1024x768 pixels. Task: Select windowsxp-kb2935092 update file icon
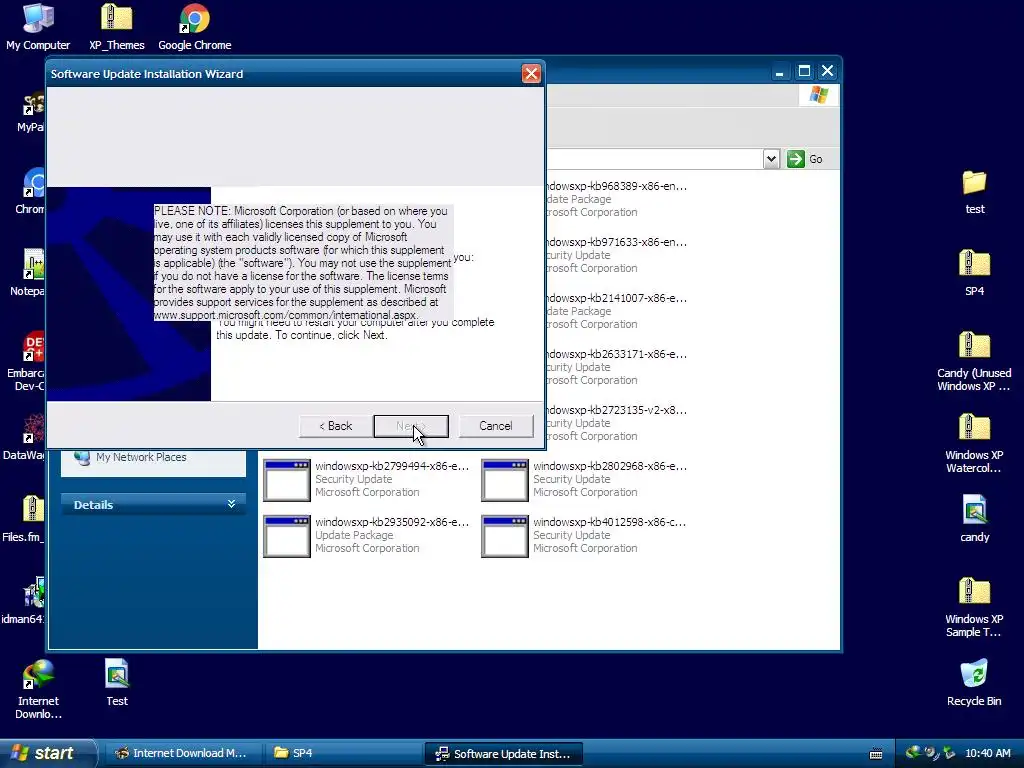pyautogui.click(x=287, y=536)
